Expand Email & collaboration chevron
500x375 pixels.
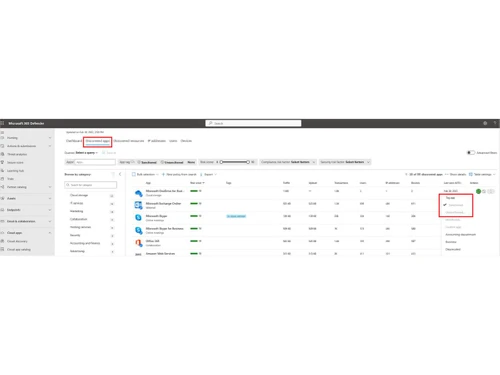click(50, 221)
